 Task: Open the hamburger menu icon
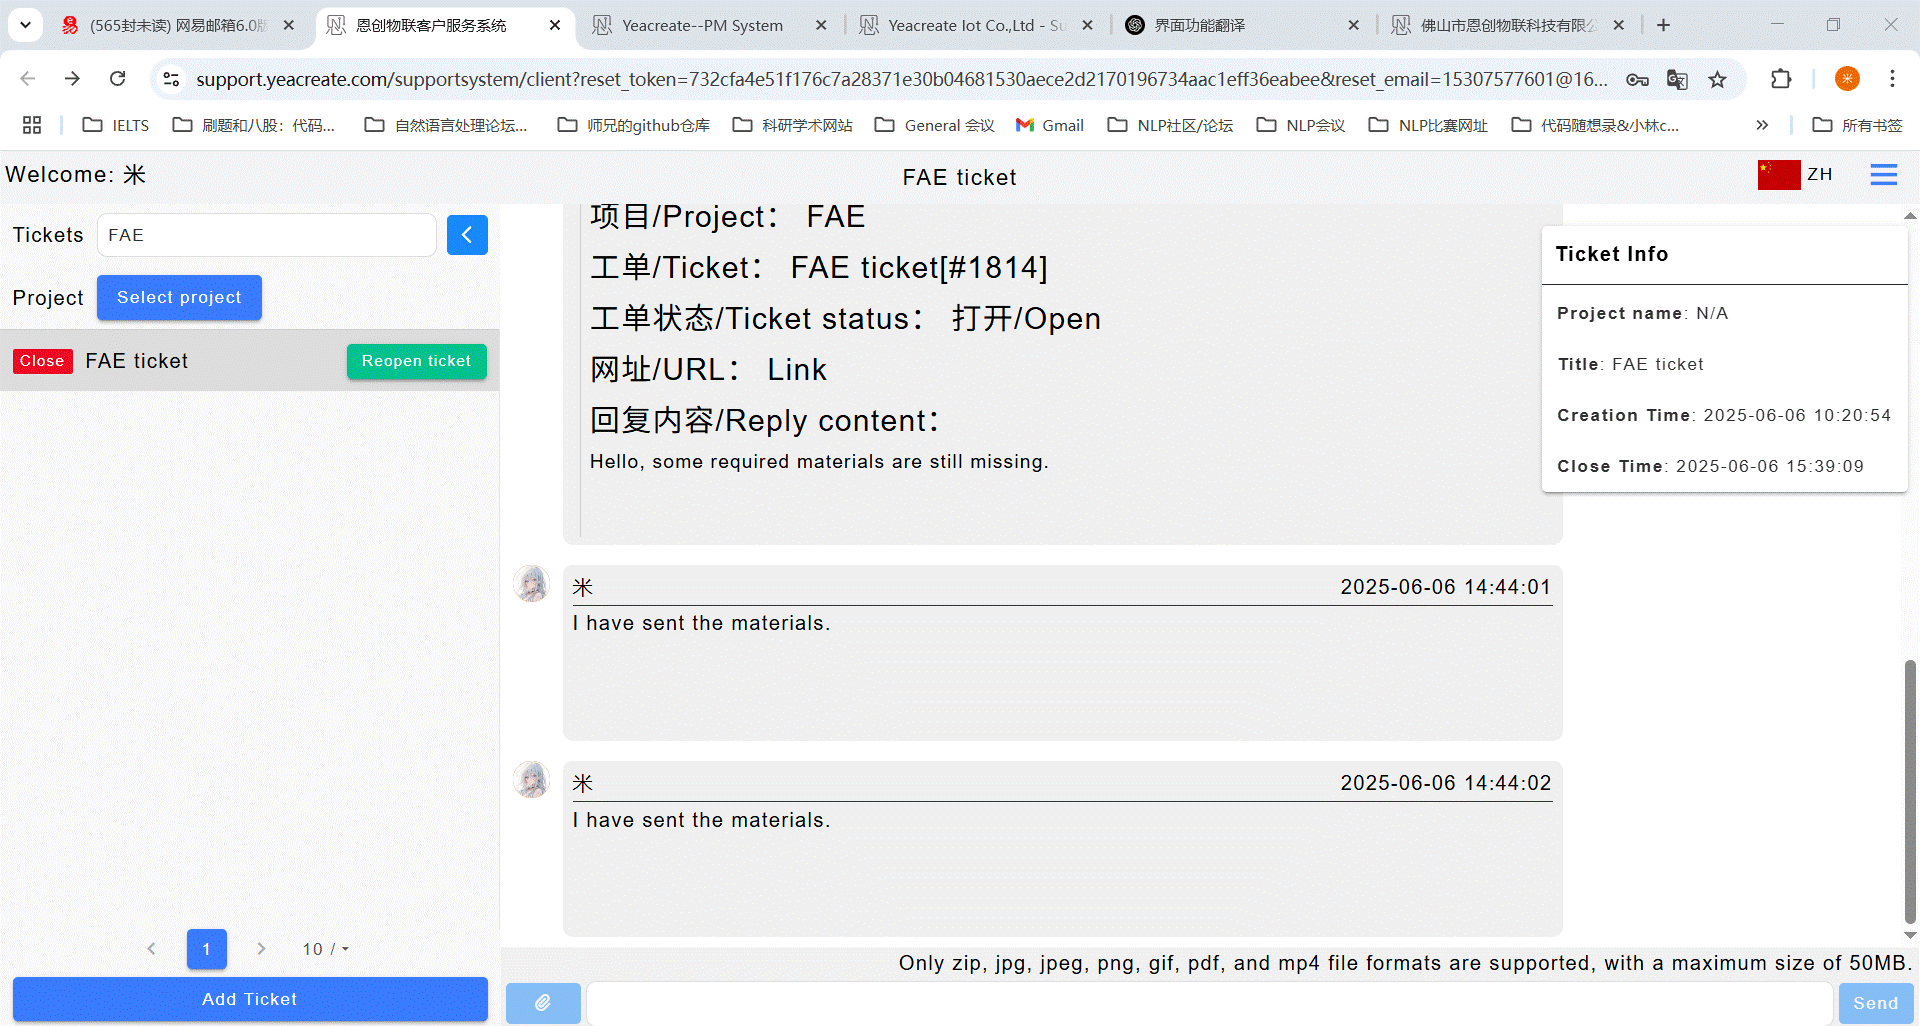point(1883,175)
